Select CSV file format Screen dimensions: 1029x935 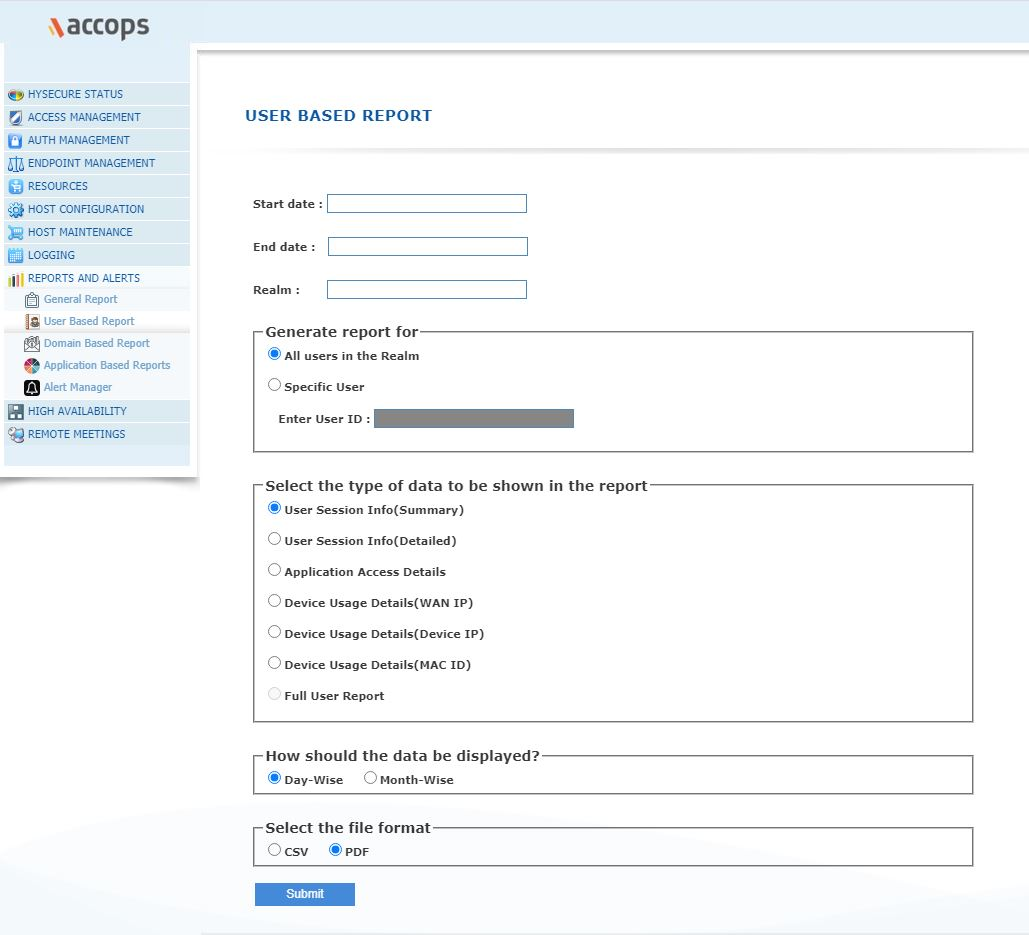[274, 850]
